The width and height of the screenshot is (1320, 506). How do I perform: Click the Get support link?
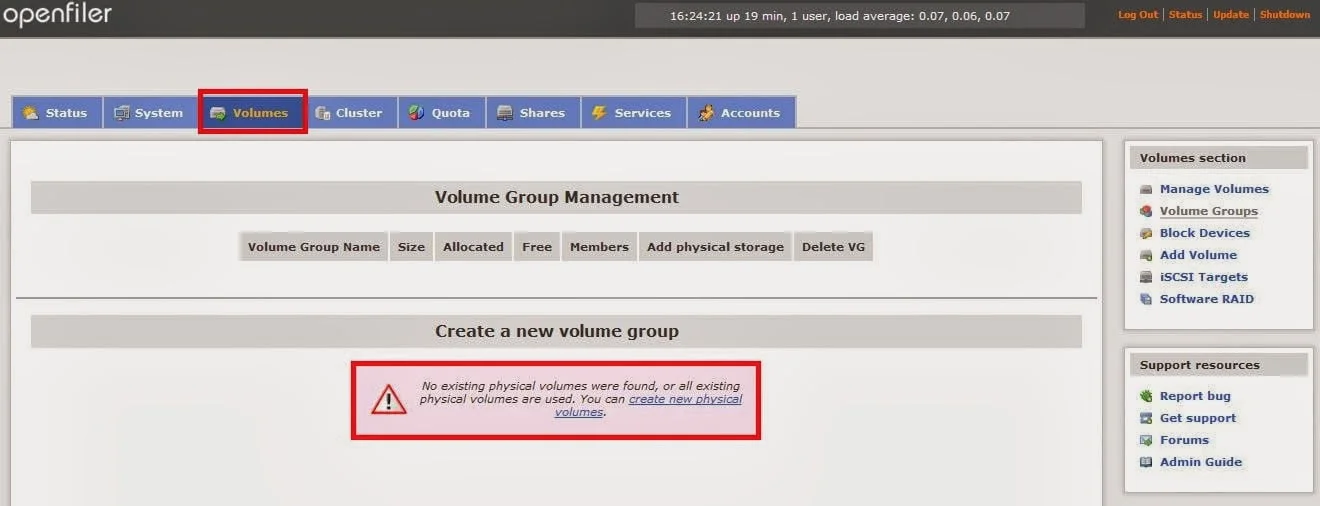pyautogui.click(x=1197, y=418)
